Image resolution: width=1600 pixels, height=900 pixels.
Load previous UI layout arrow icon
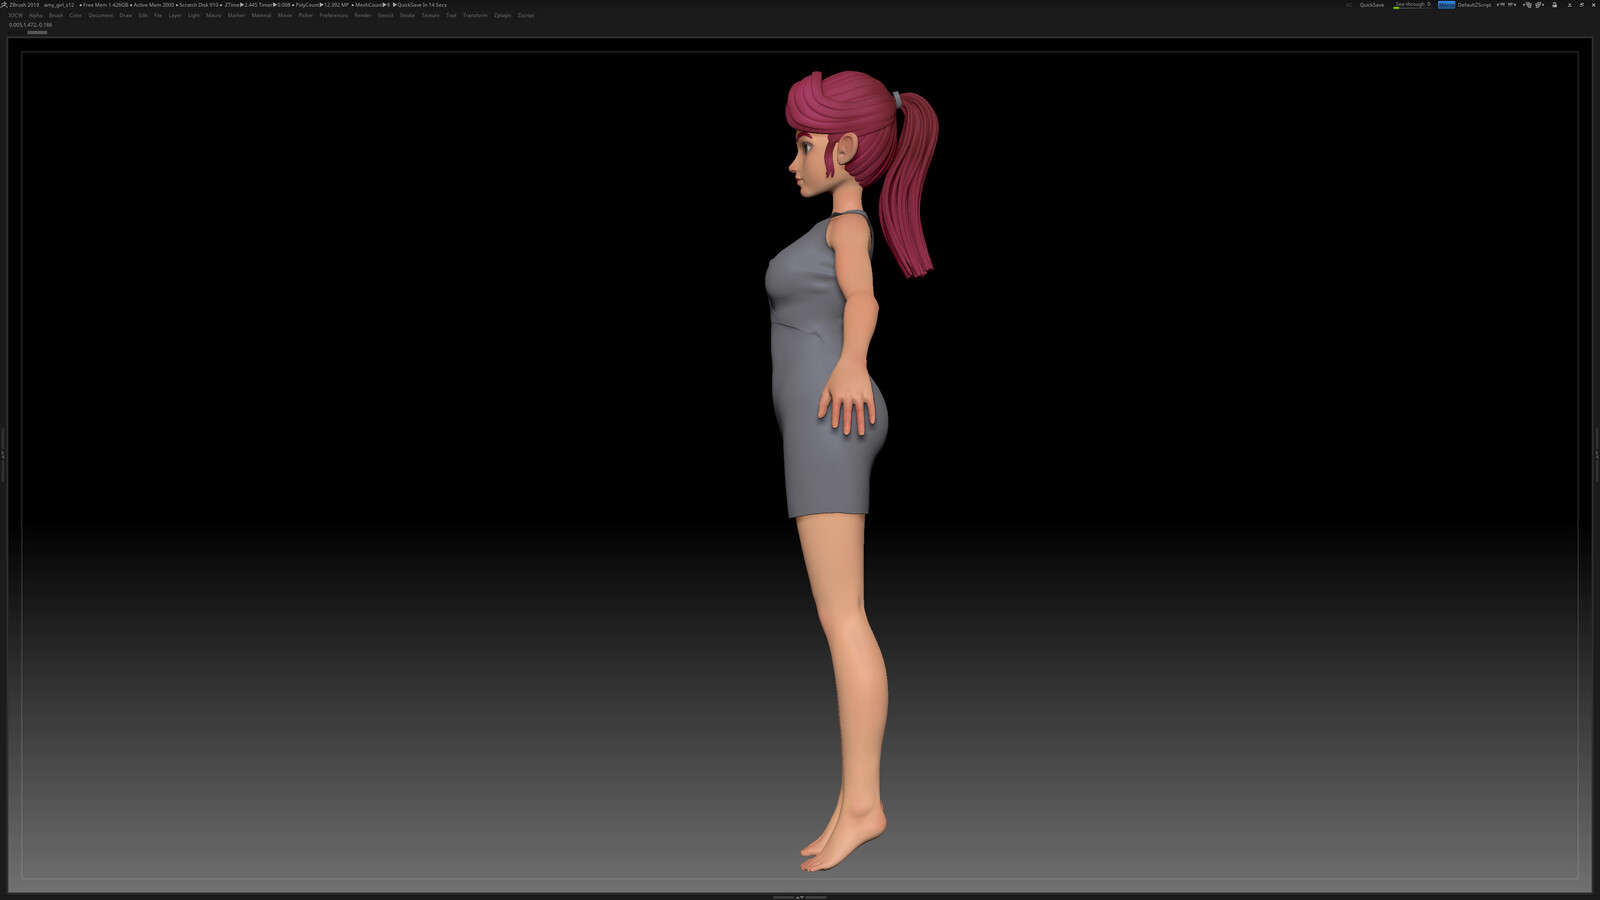click(1501, 5)
